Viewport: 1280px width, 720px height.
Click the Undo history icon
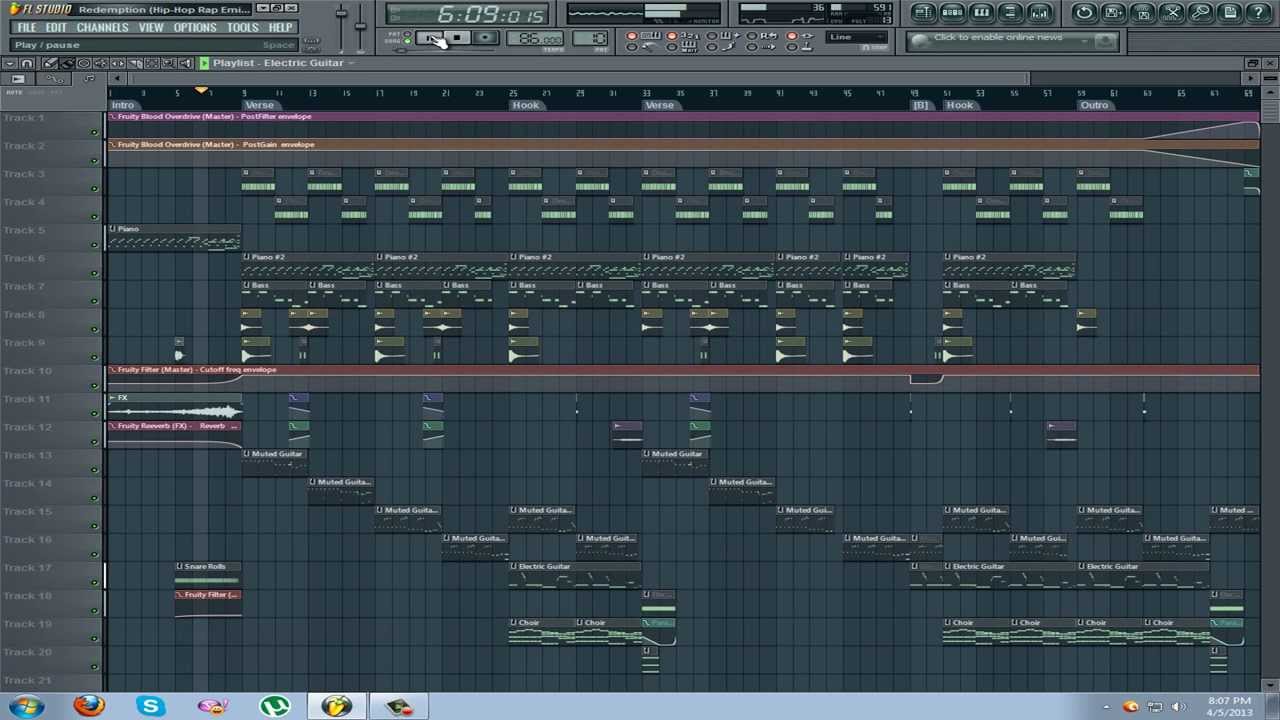[1084, 13]
